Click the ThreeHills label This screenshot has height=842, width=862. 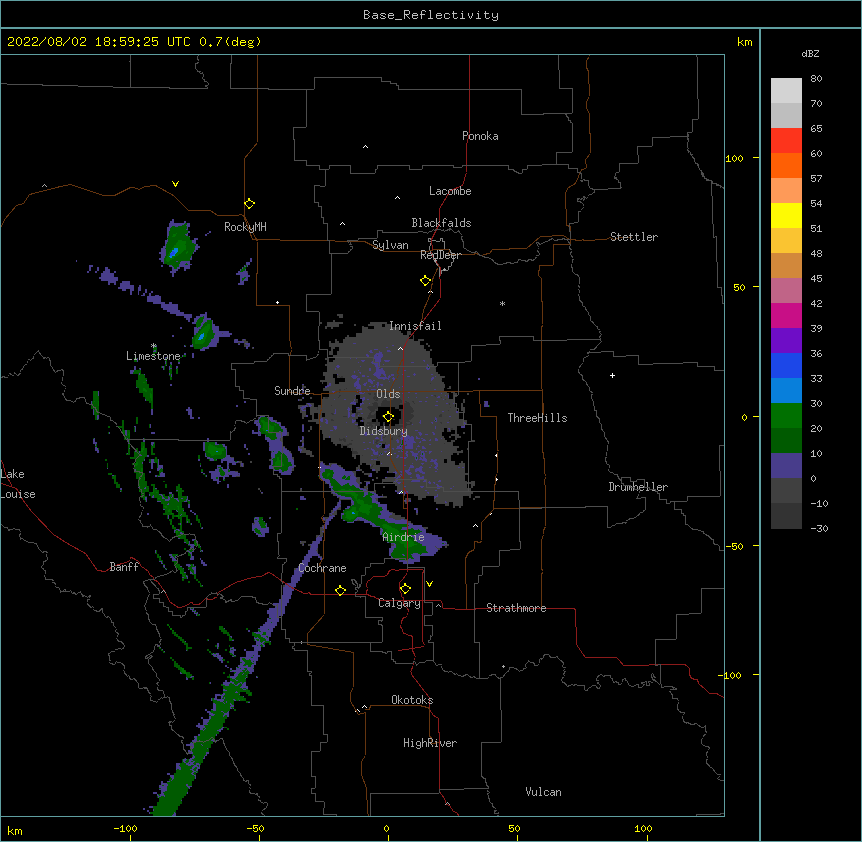[x=537, y=418]
